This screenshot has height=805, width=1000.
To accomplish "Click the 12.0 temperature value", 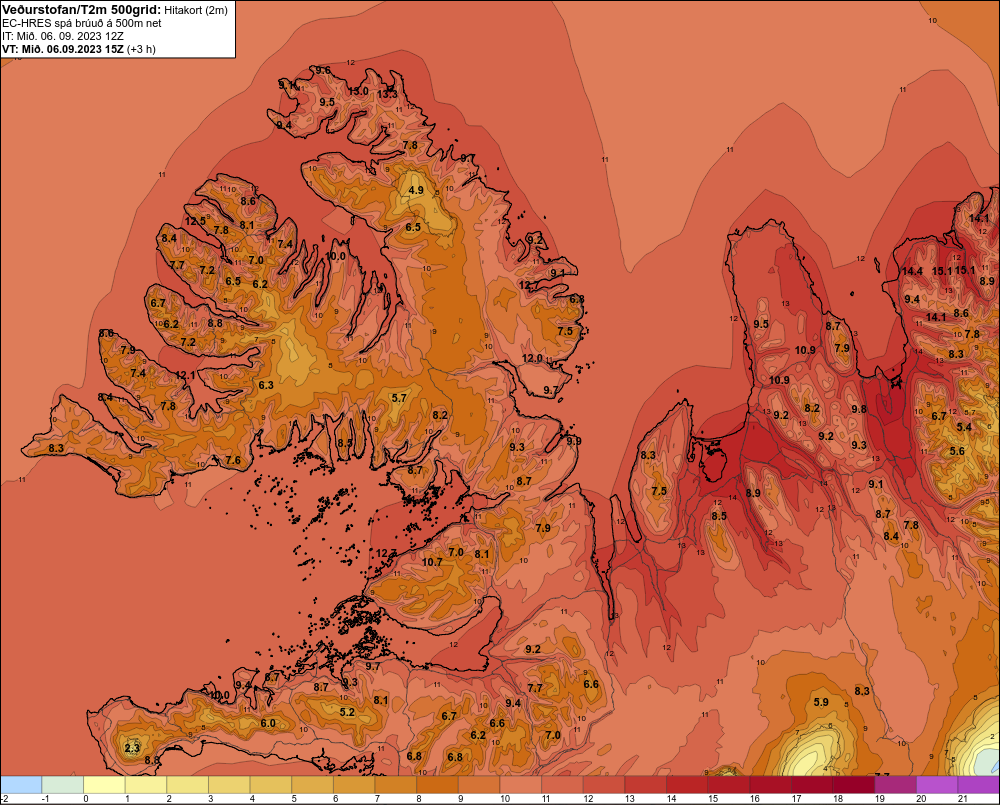I will tap(533, 358).
